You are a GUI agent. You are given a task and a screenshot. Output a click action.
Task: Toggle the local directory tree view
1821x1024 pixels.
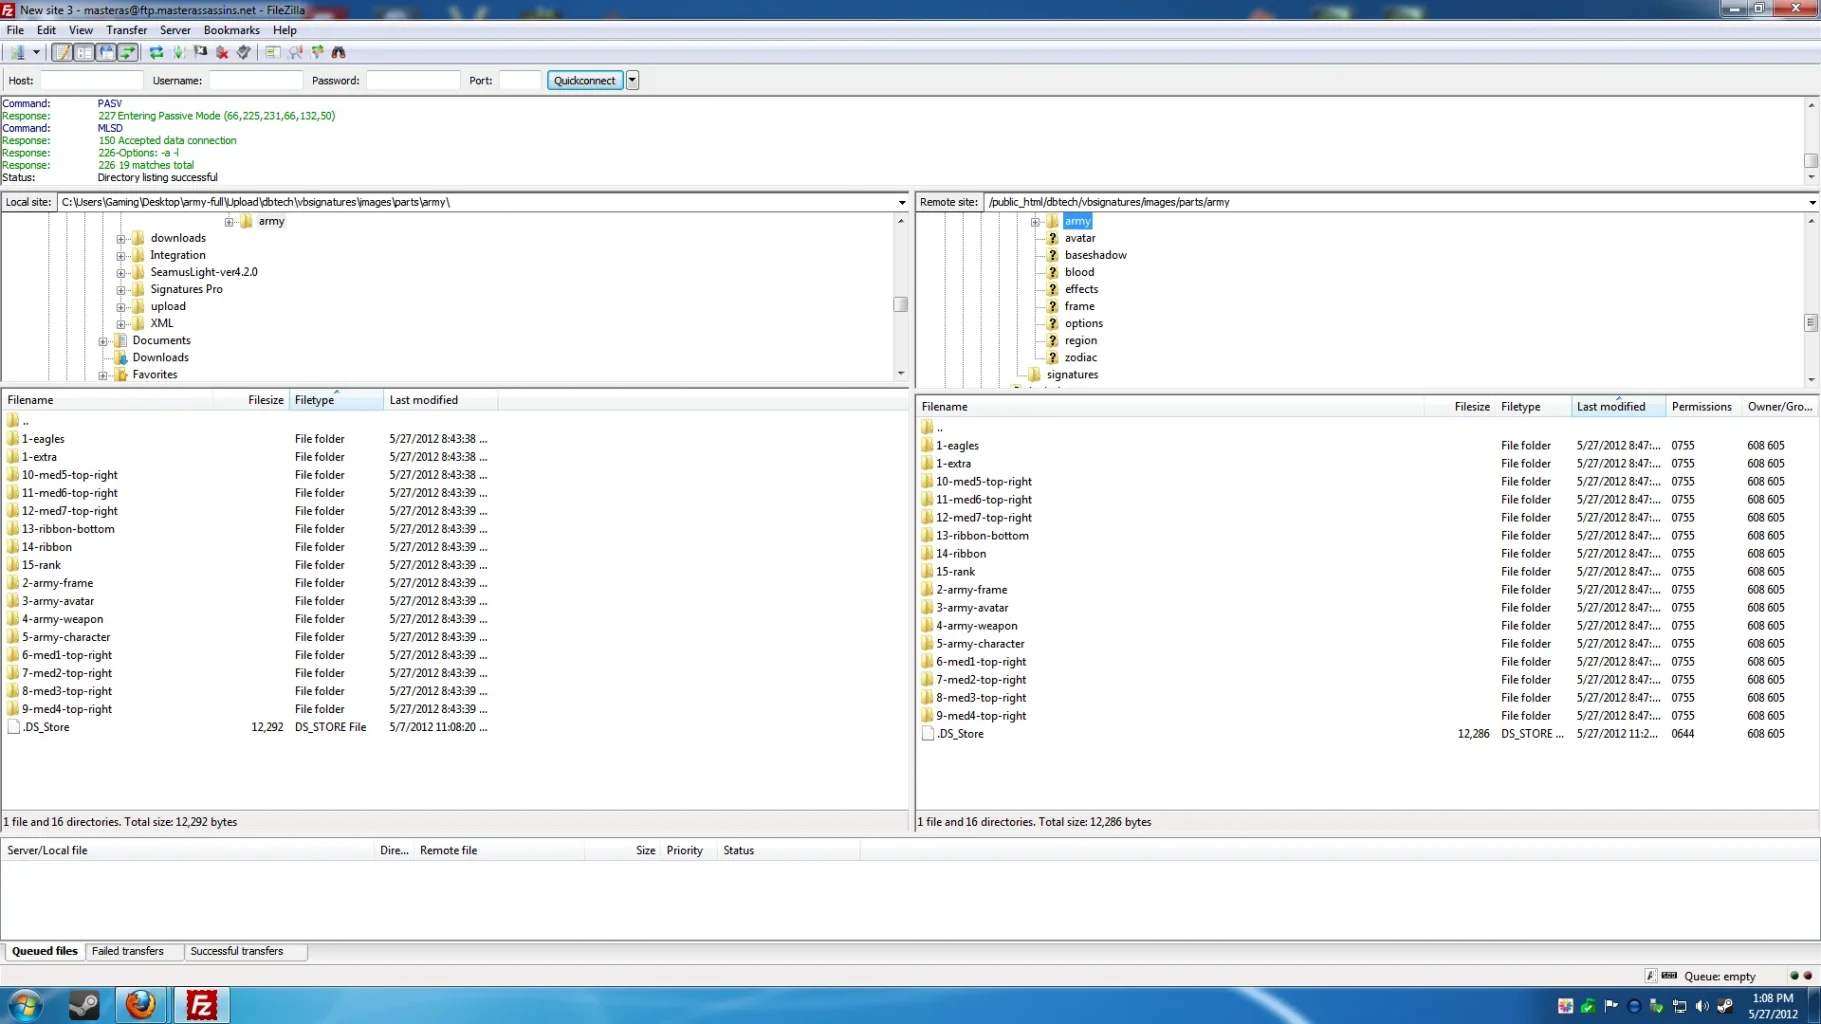(84, 52)
